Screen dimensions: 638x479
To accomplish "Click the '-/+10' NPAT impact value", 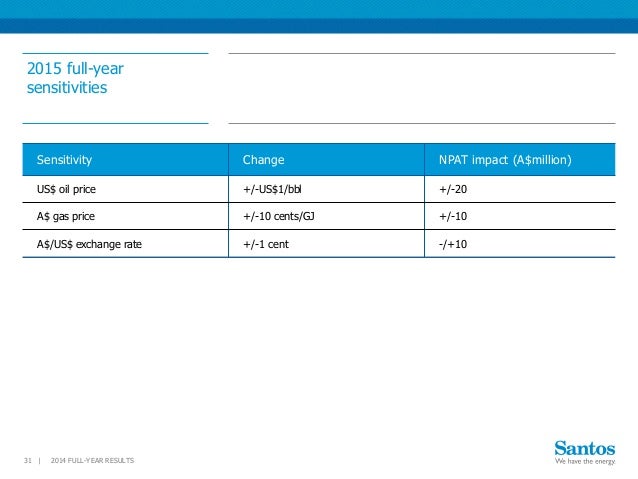I will click(x=453, y=244).
